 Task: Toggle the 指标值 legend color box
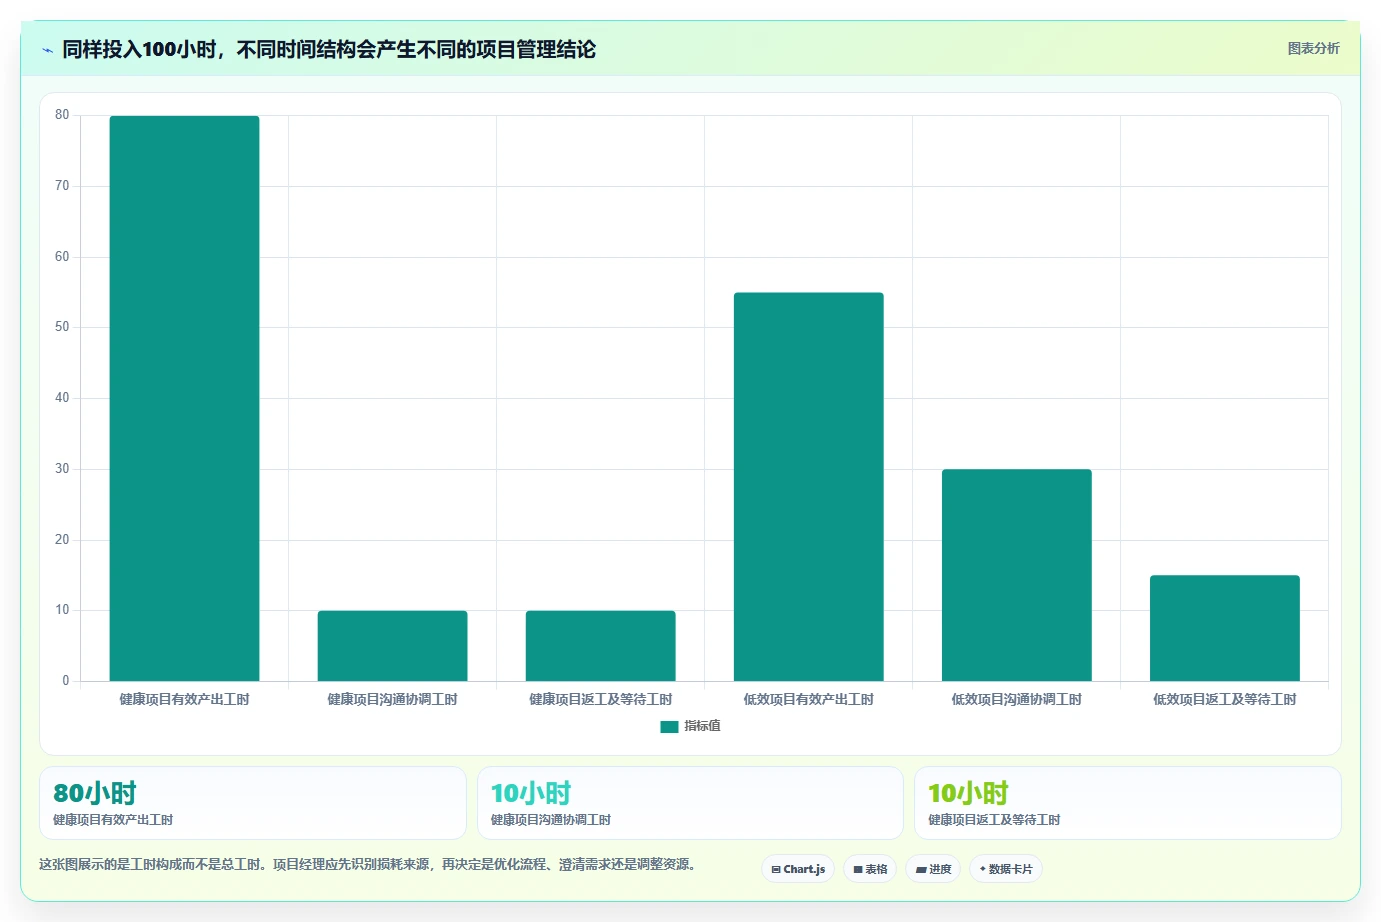click(669, 727)
